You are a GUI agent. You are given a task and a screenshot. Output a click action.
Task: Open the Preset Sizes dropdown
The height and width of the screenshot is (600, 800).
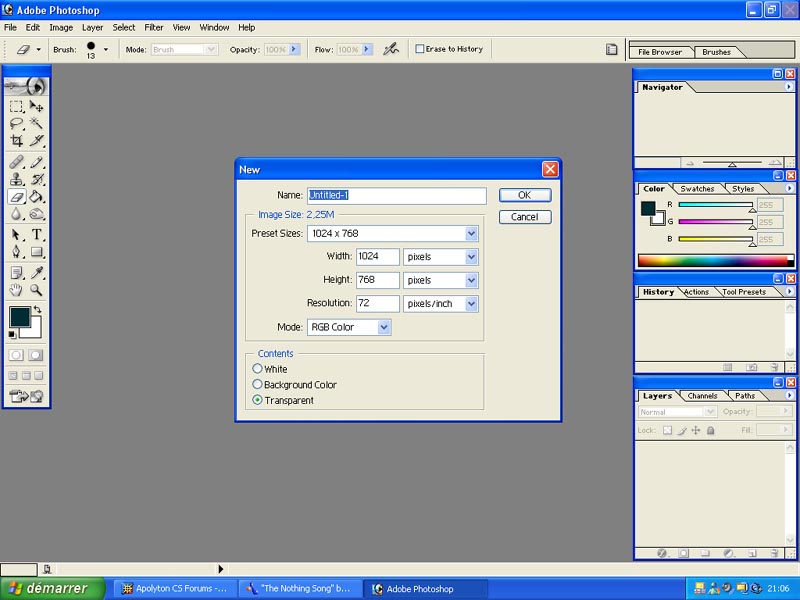[x=471, y=234]
